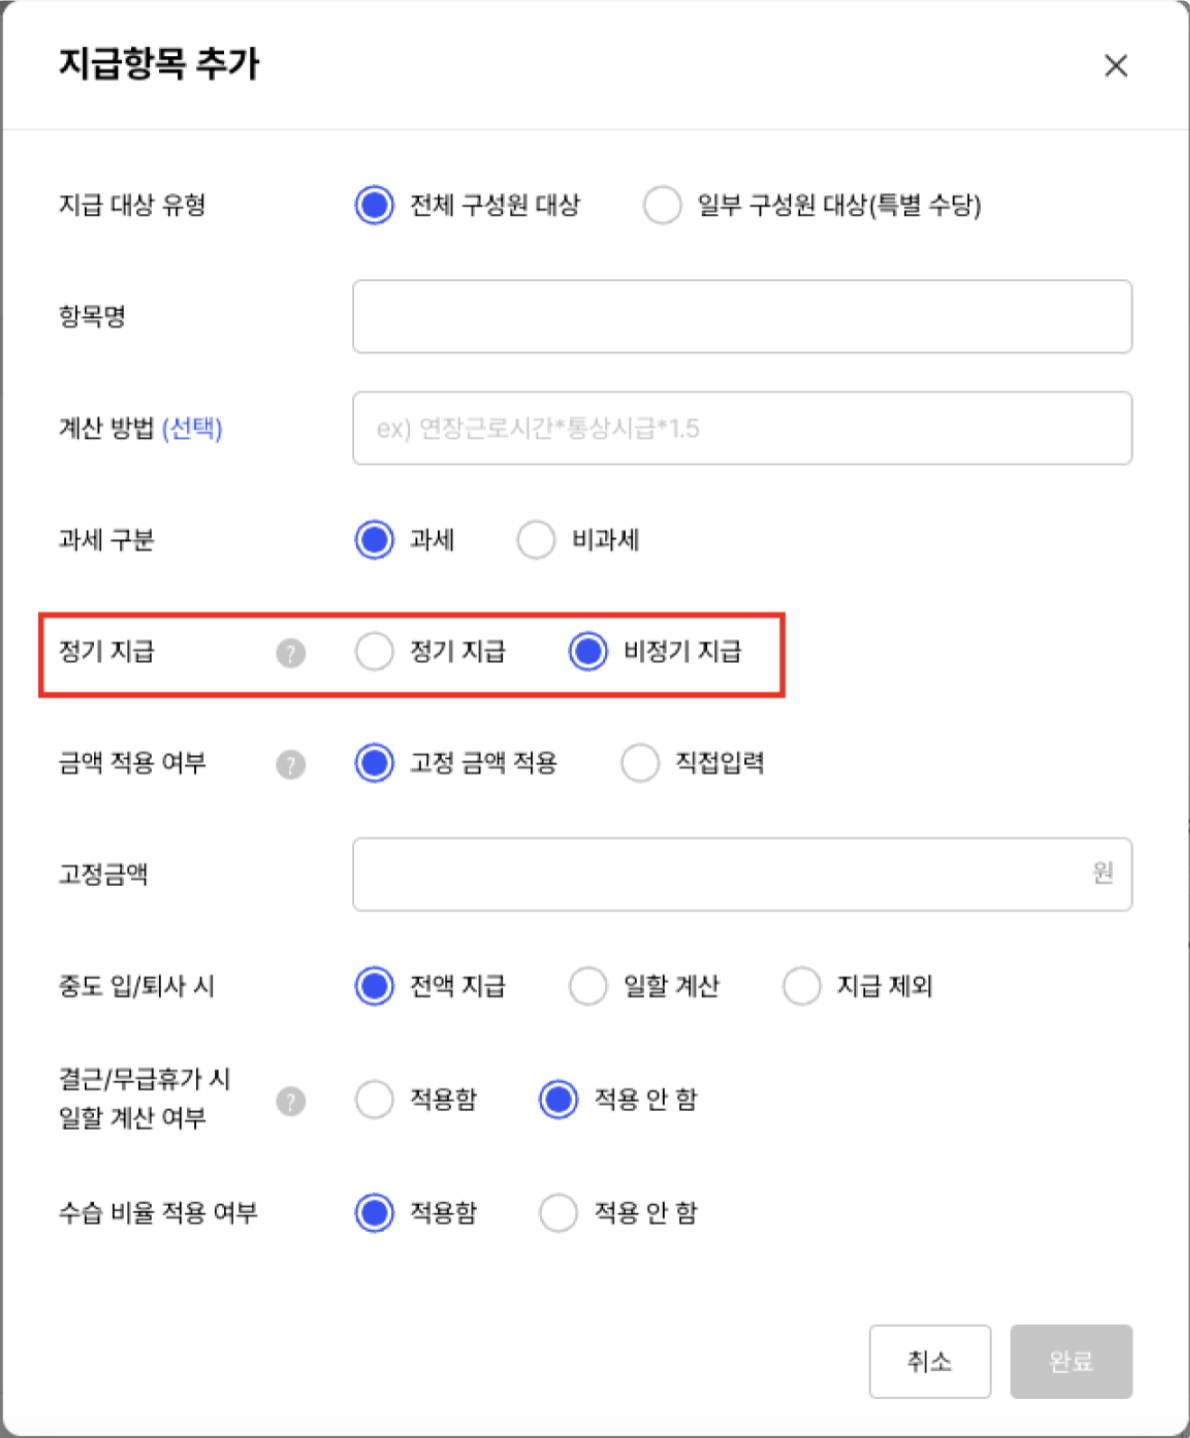1190x1438 pixels.
Task: Click the 항목명 text field
Action: (x=742, y=317)
